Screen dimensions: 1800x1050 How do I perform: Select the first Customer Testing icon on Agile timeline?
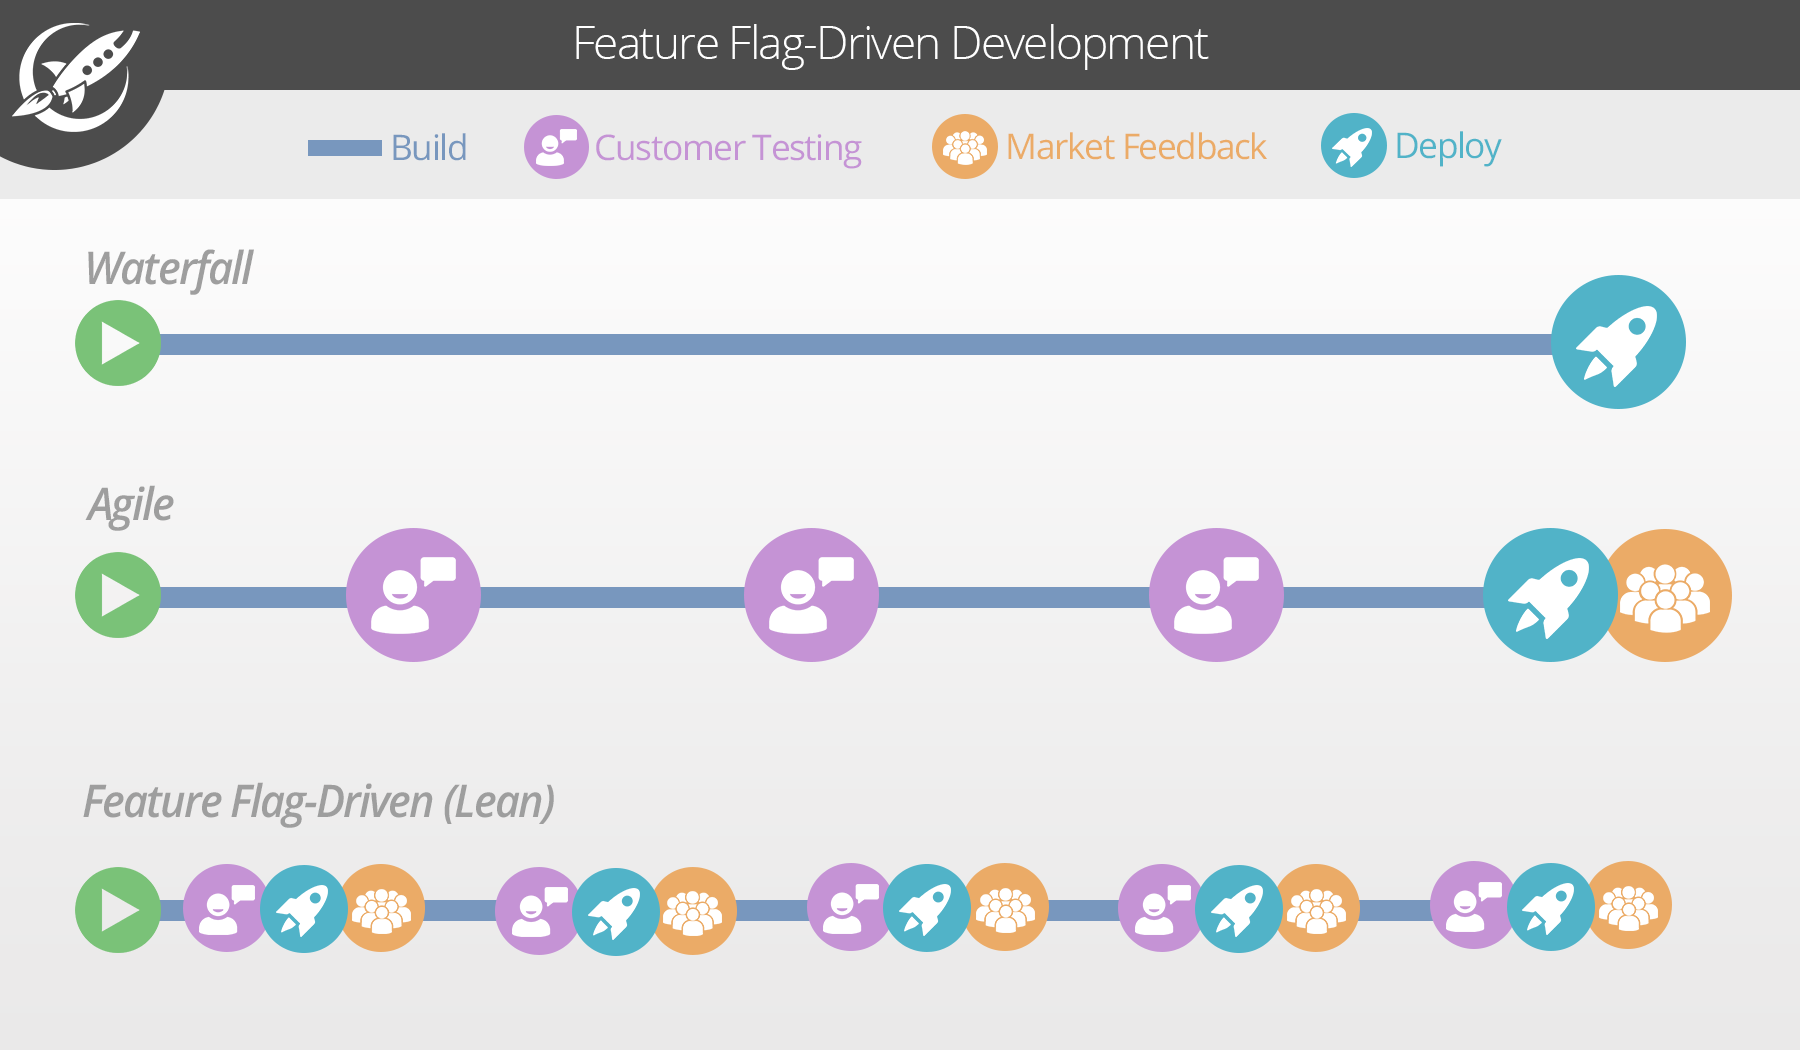[412, 595]
